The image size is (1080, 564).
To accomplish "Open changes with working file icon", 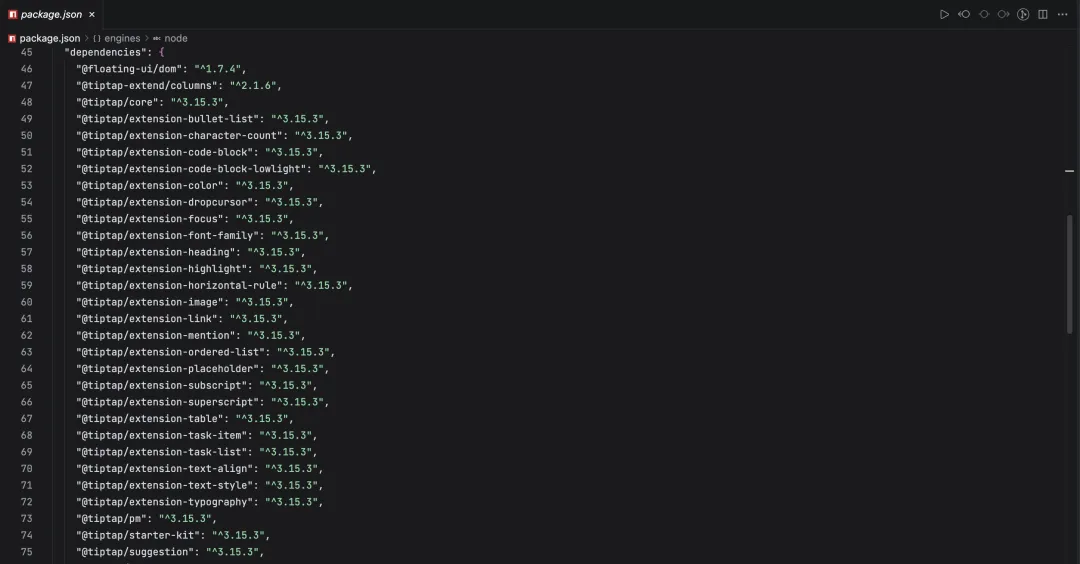I will click(x=984, y=14).
